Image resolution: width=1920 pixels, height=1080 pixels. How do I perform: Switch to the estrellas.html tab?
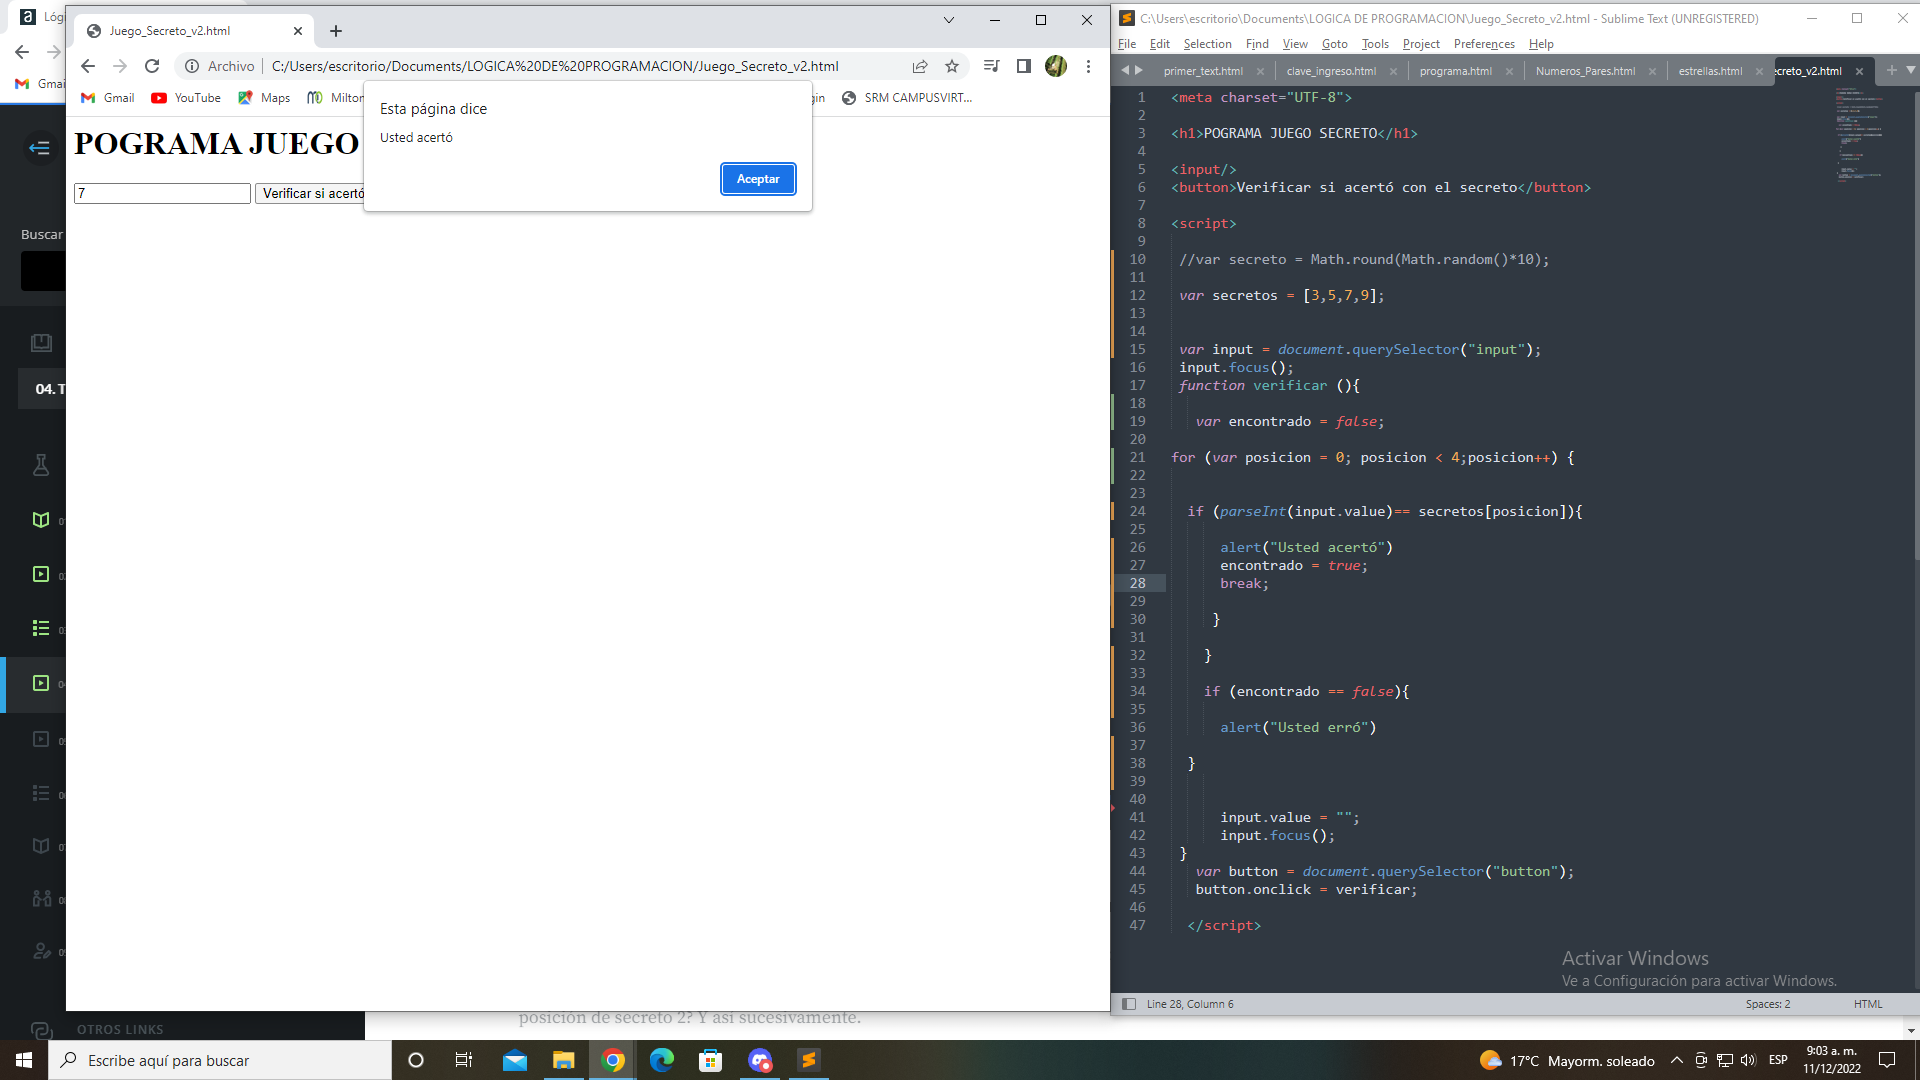1710,71
